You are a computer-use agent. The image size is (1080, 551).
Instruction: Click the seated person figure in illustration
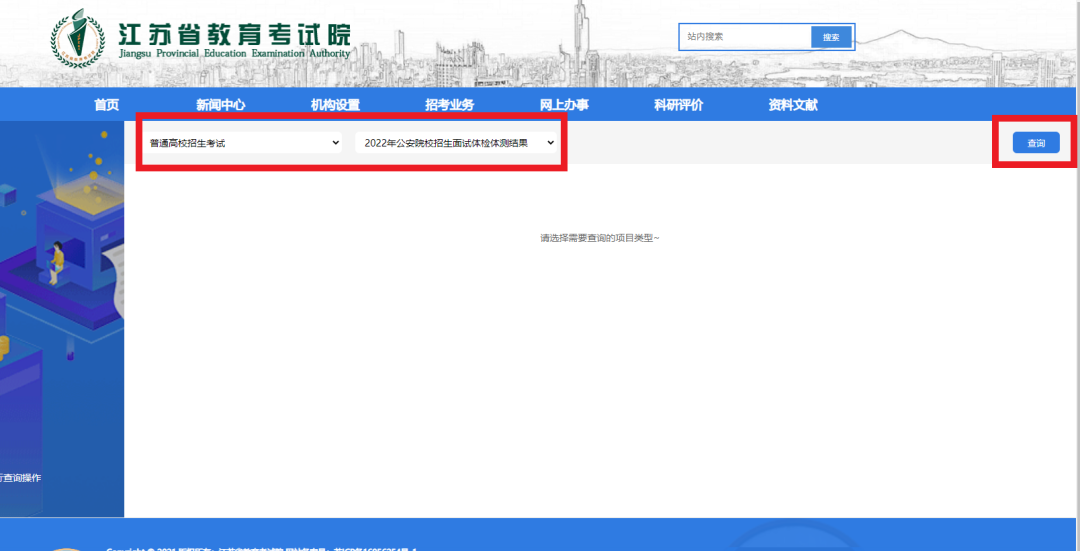coord(57,260)
